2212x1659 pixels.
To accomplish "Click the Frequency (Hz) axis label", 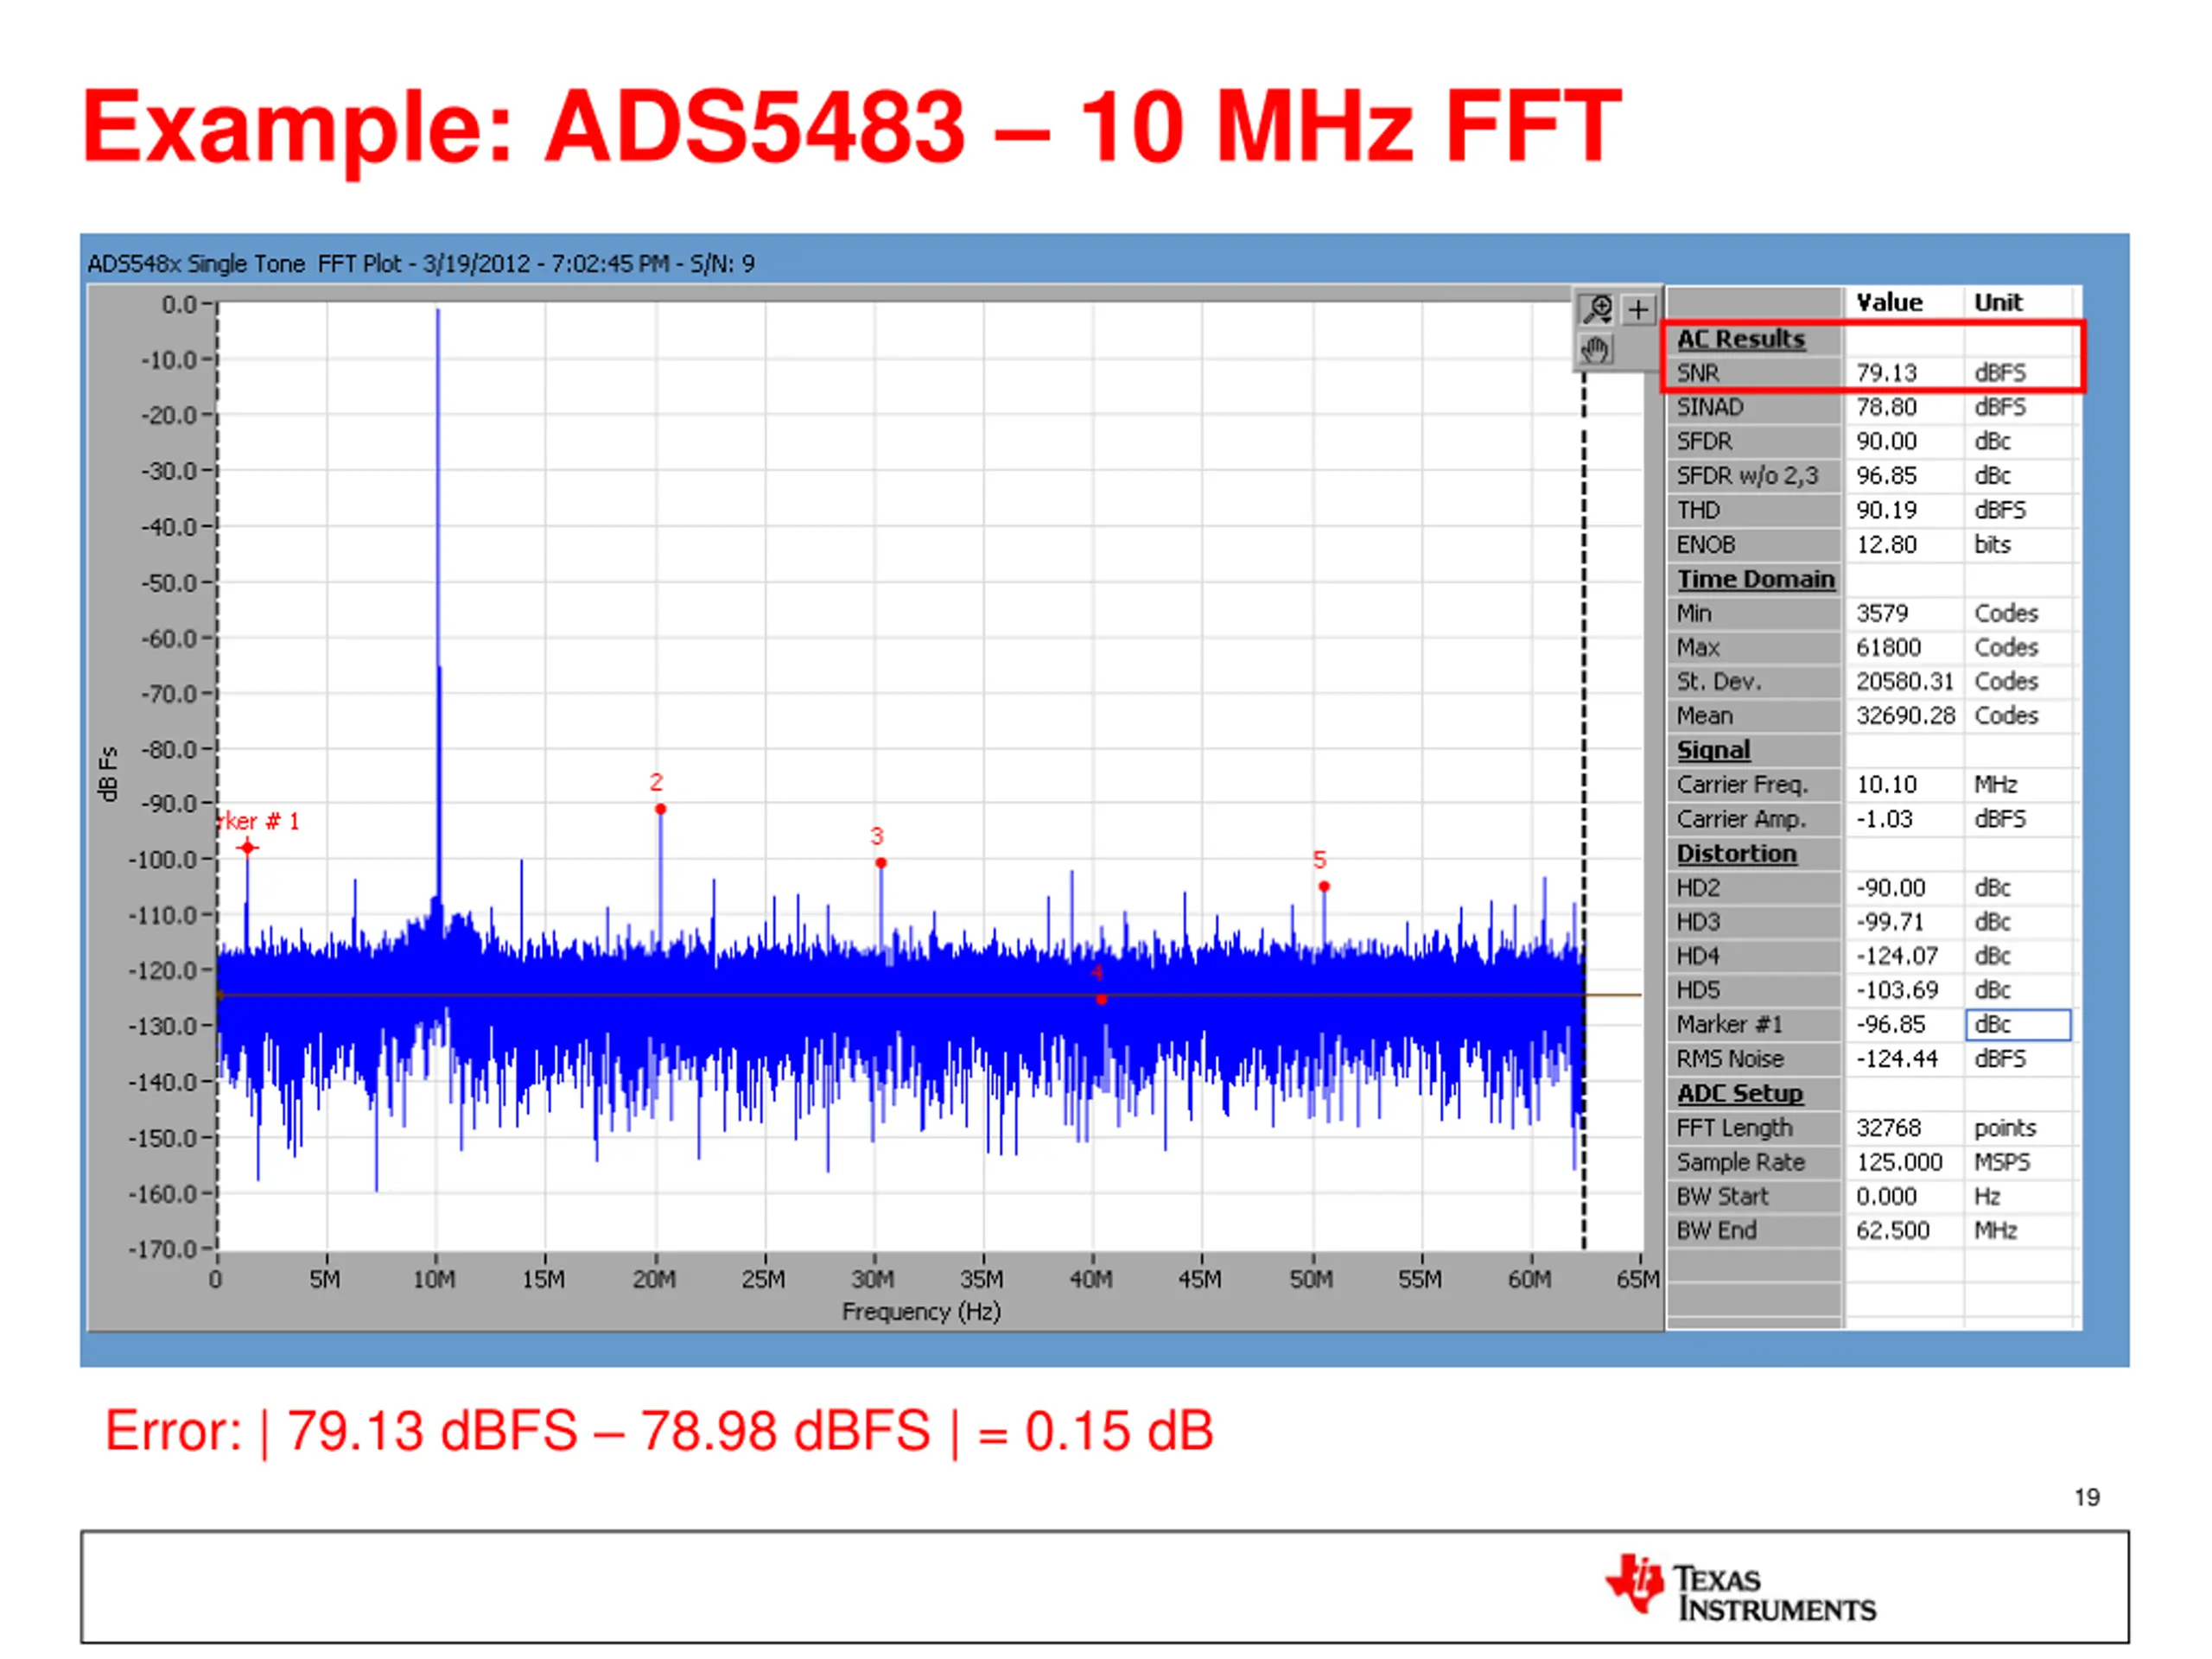I will pos(921,1311).
